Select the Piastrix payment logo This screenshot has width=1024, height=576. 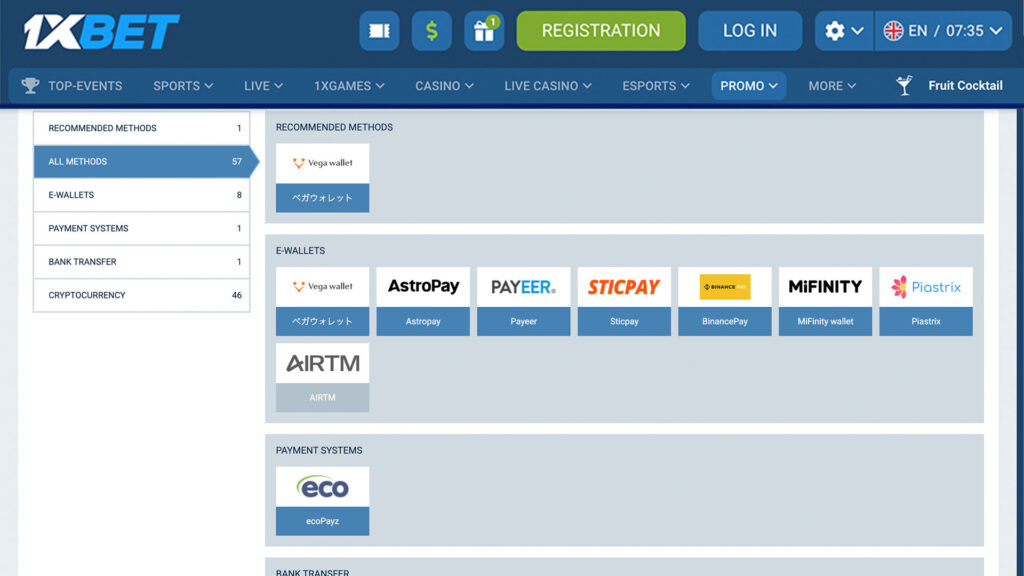click(926, 287)
